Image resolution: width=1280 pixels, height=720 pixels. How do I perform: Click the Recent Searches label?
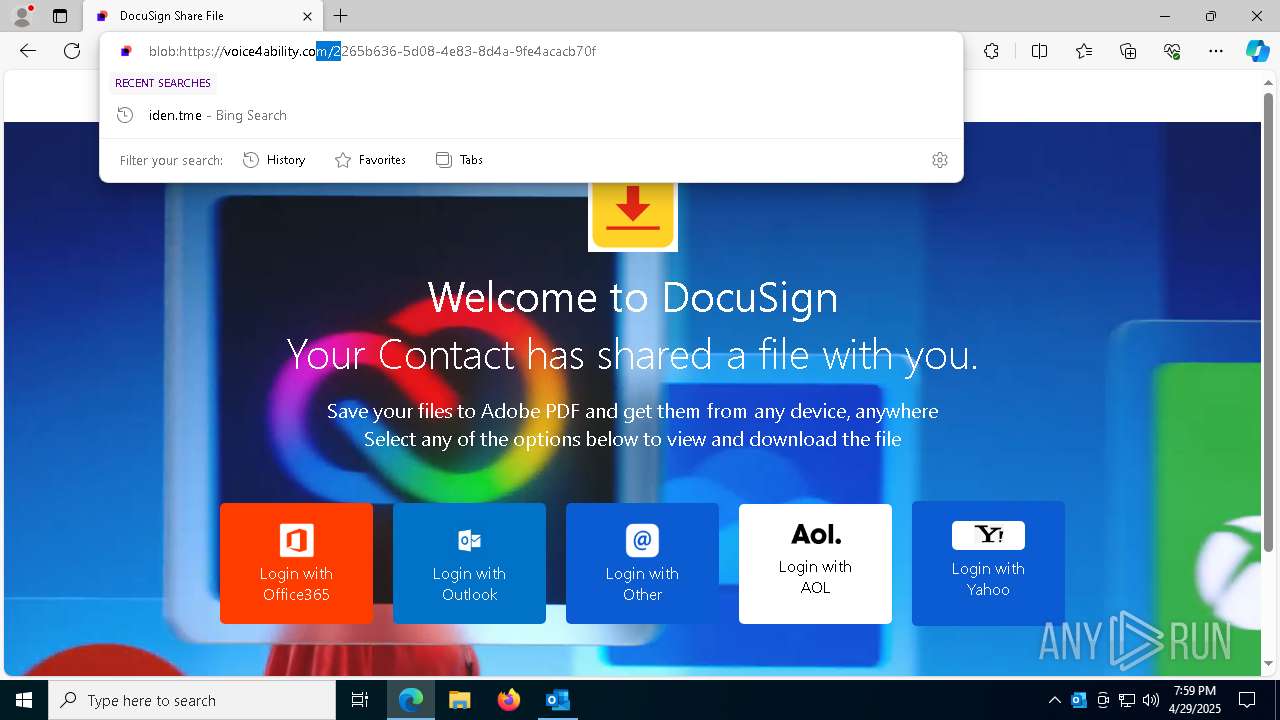(x=163, y=83)
